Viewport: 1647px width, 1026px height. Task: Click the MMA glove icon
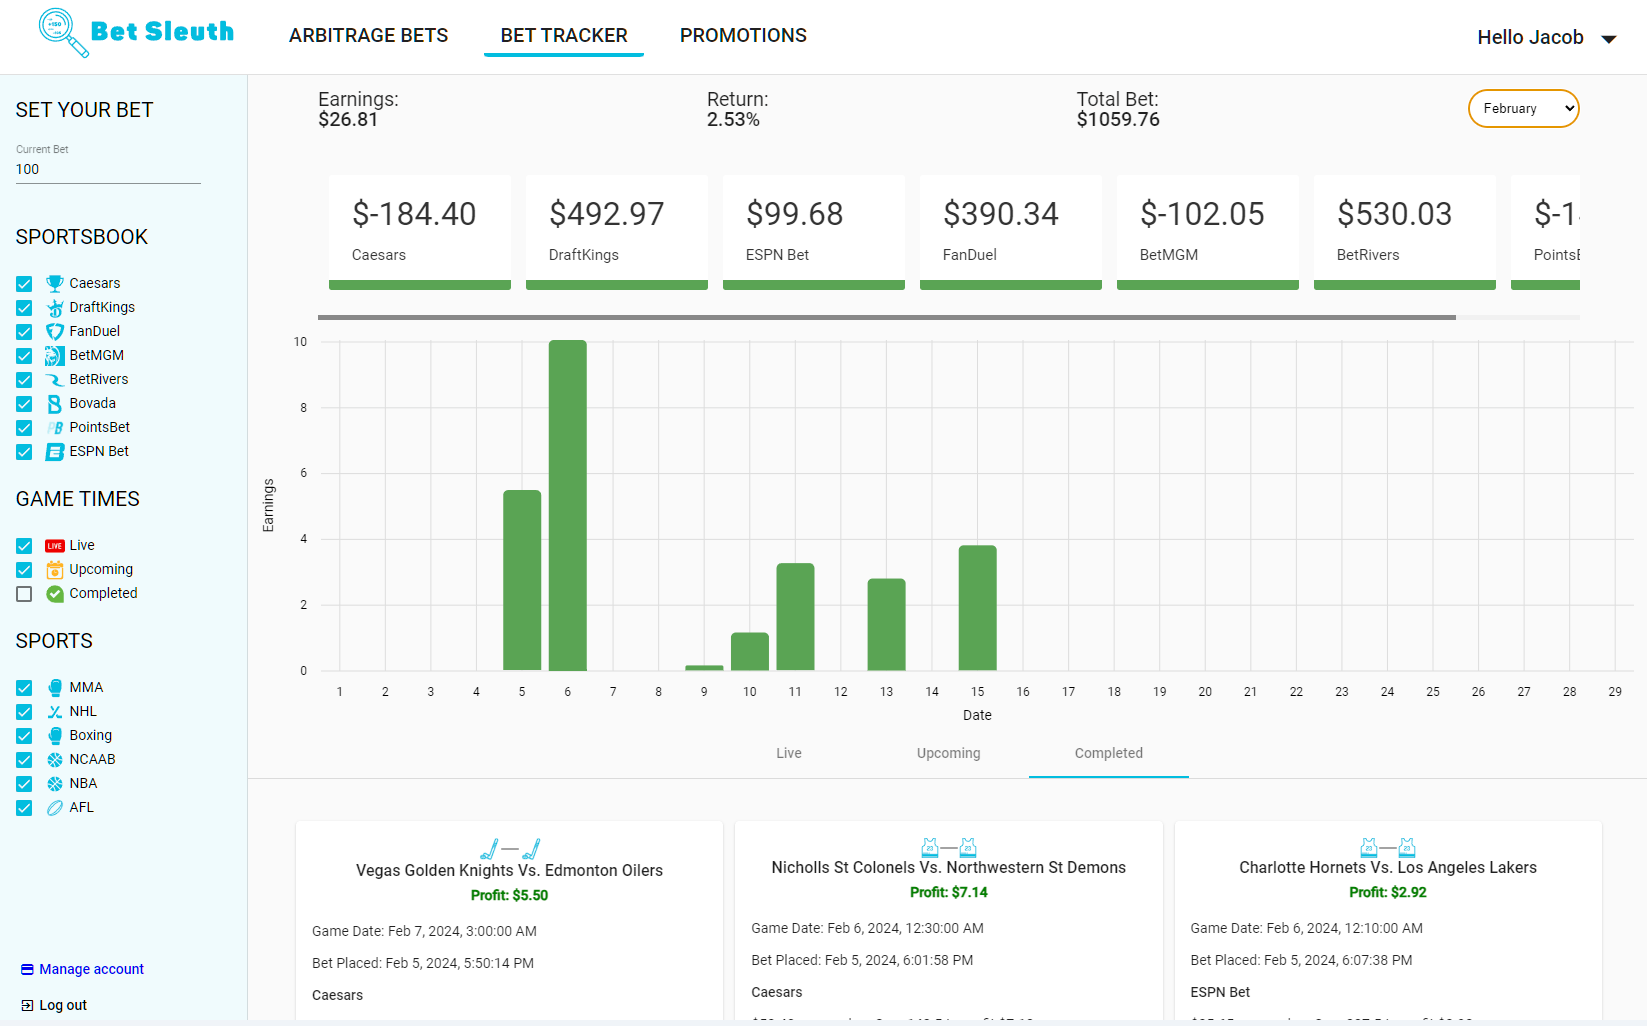coord(55,688)
